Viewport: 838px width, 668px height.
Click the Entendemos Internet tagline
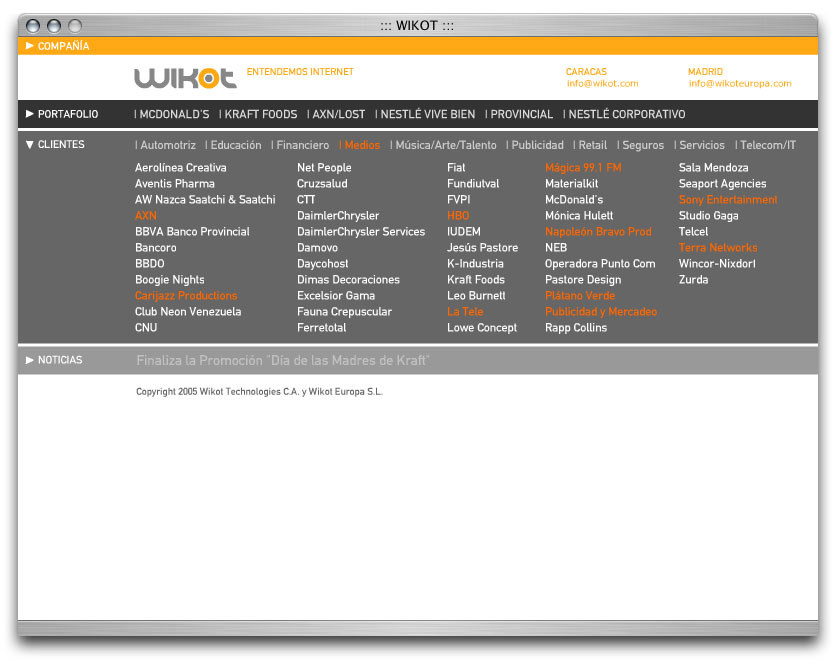click(300, 72)
